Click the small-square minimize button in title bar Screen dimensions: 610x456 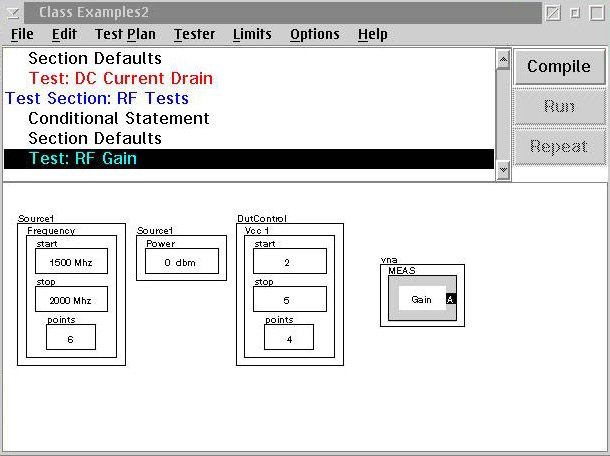575,13
